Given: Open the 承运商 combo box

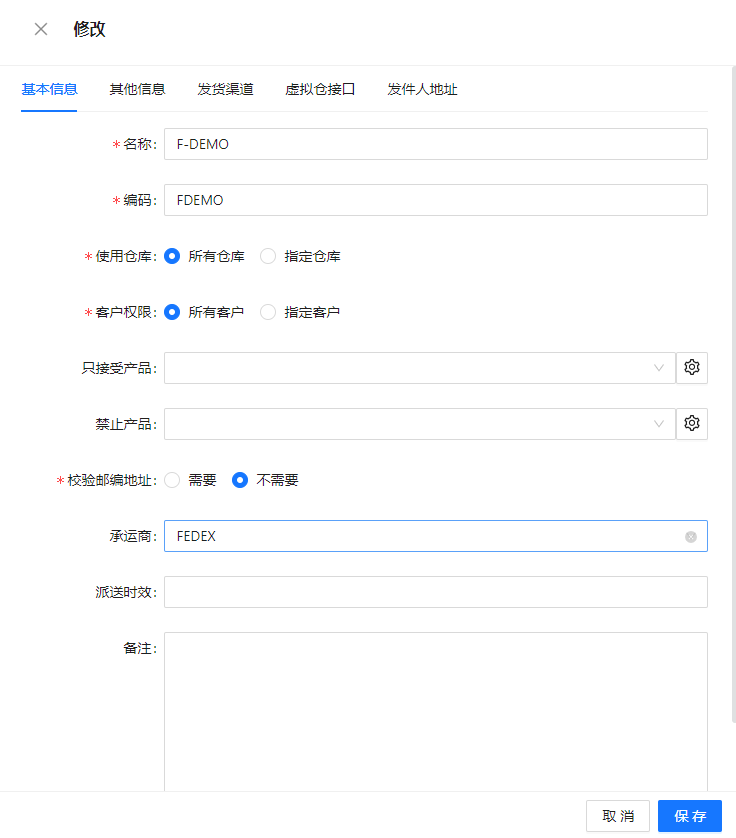Looking at the screenshot, I should click(420, 536).
